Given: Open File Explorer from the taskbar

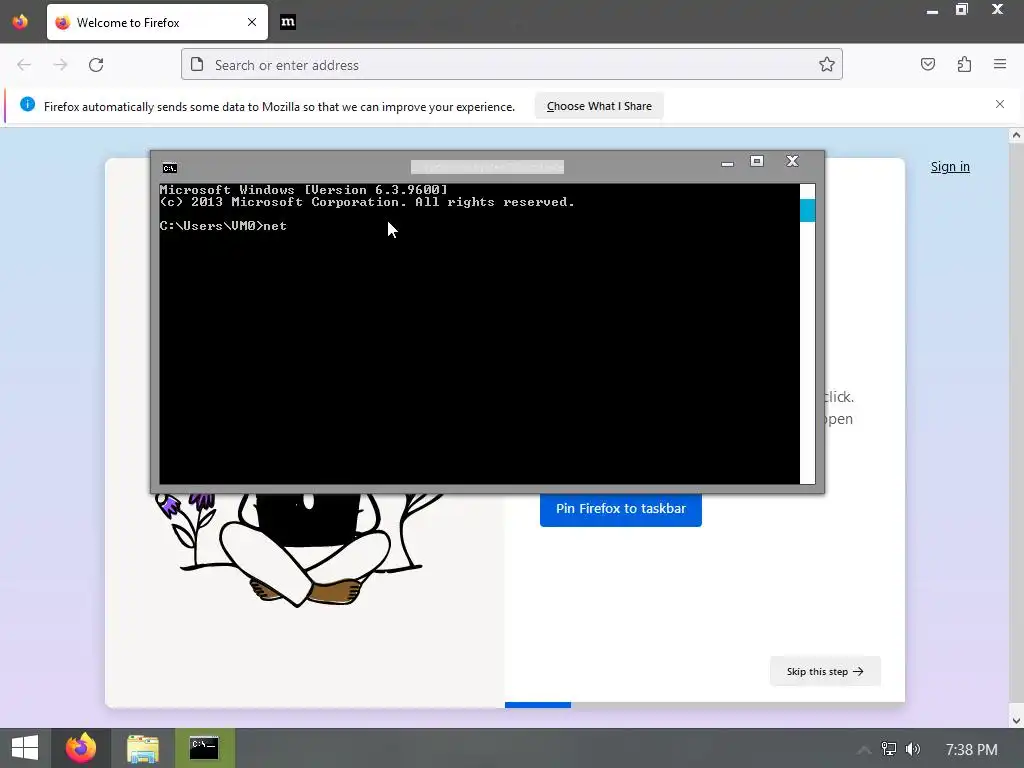Looking at the screenshot, I should pos(143,748).
